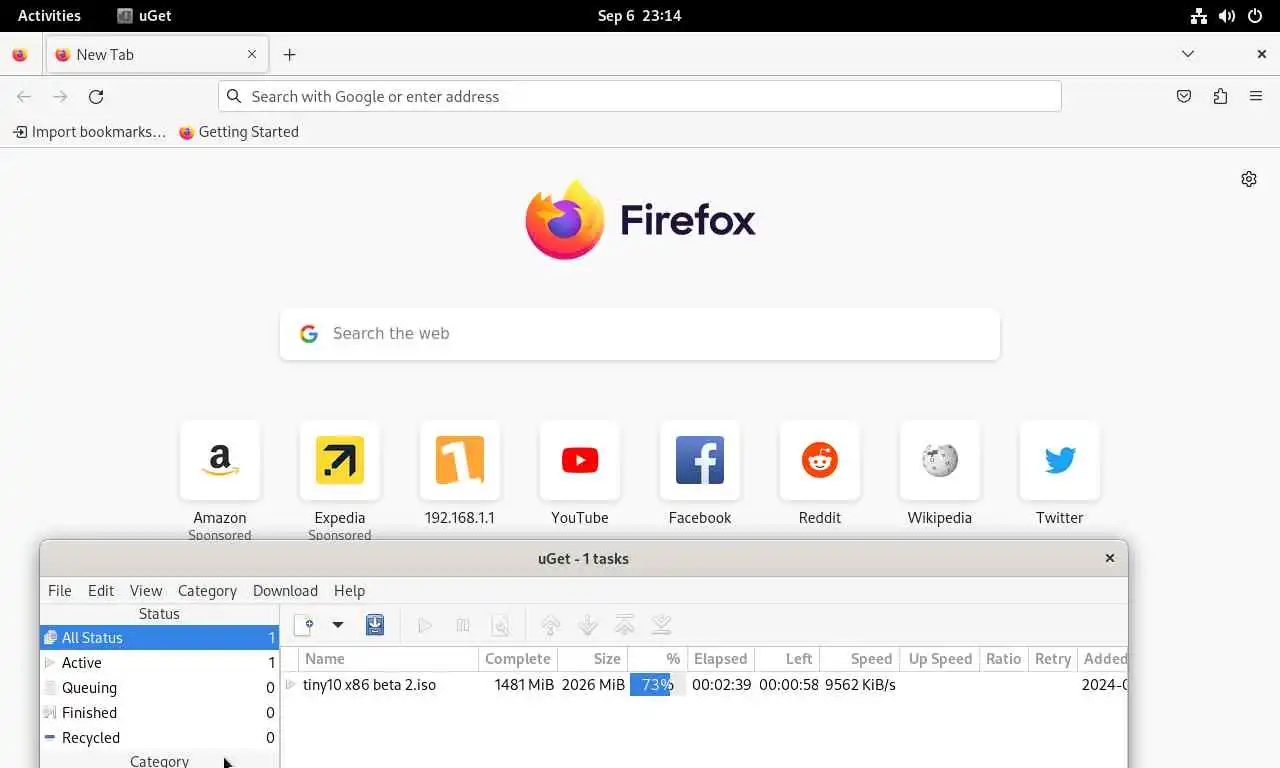
Task: Go forward with the Firefox forward arrow
Action: pos(60,96)
